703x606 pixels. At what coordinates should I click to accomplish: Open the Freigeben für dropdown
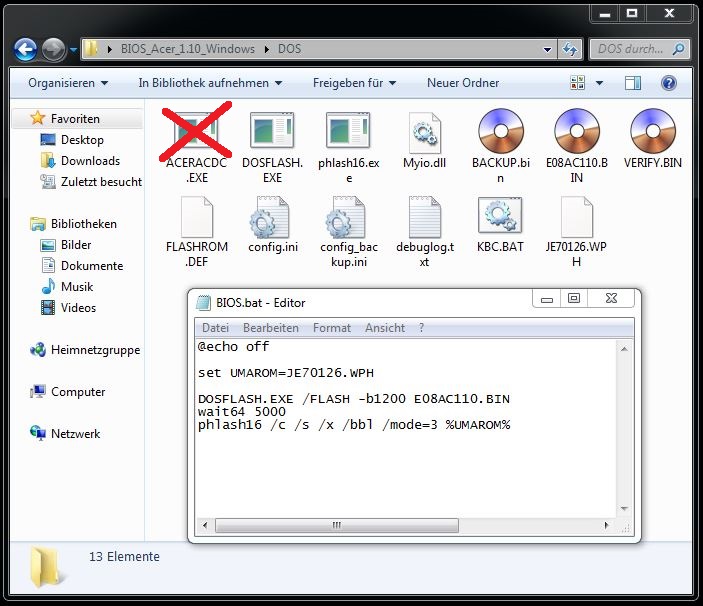pyautogui.click(x=354, y=83)
